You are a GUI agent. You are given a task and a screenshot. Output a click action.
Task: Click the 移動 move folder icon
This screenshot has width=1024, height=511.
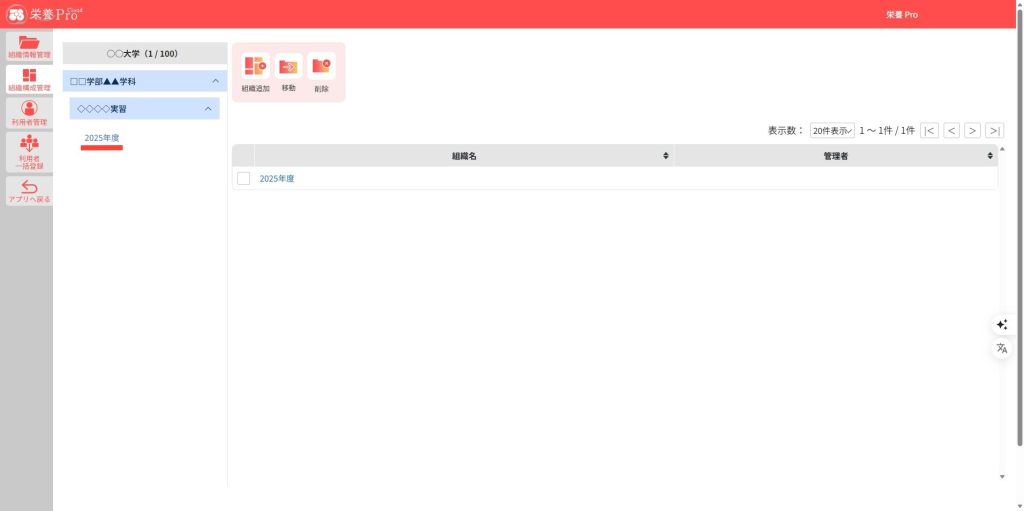[x=288, y=67]
